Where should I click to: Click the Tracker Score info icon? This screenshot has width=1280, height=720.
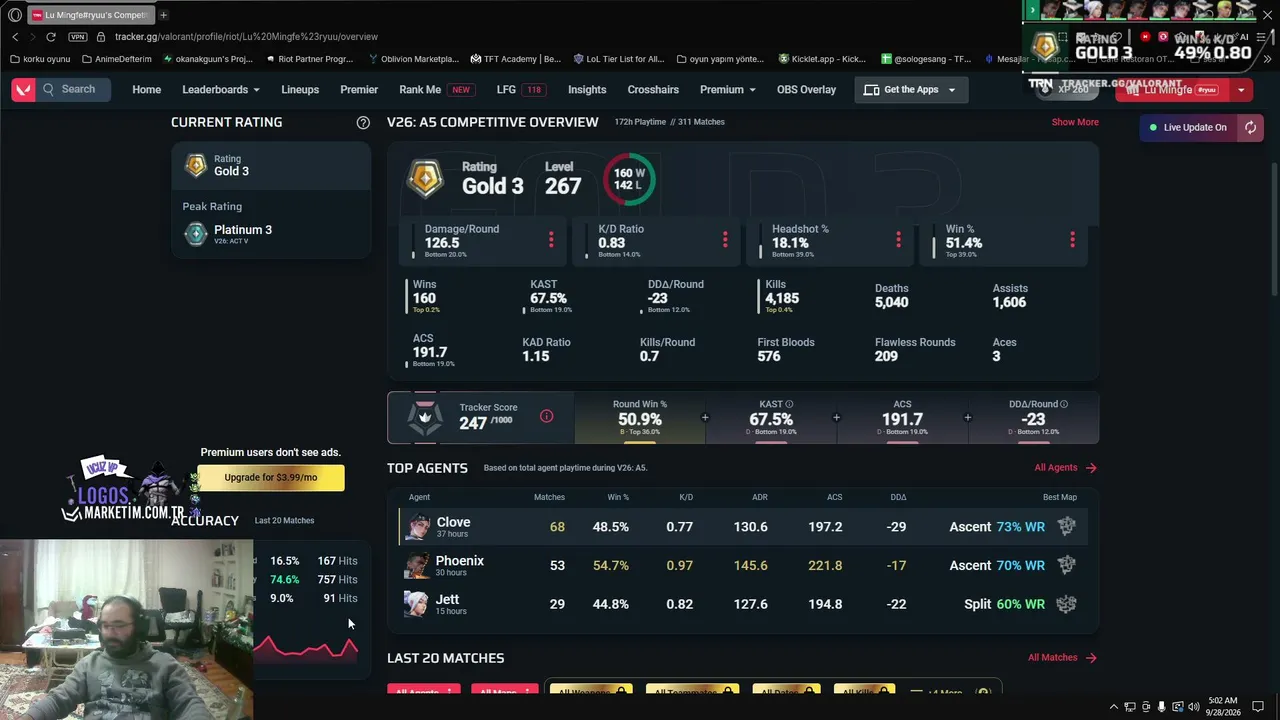click(x=546, y=416)
